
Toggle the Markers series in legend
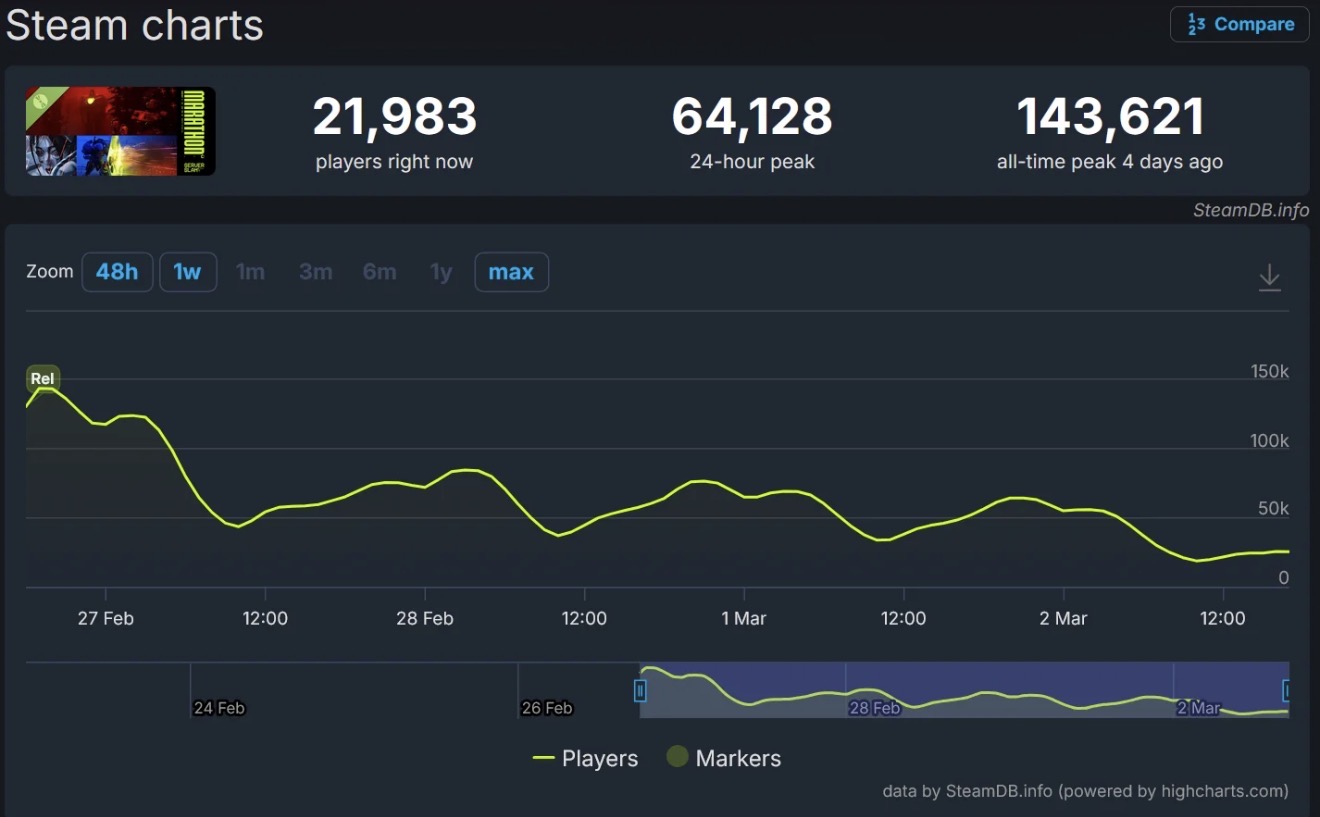click(x=724, y=759)
